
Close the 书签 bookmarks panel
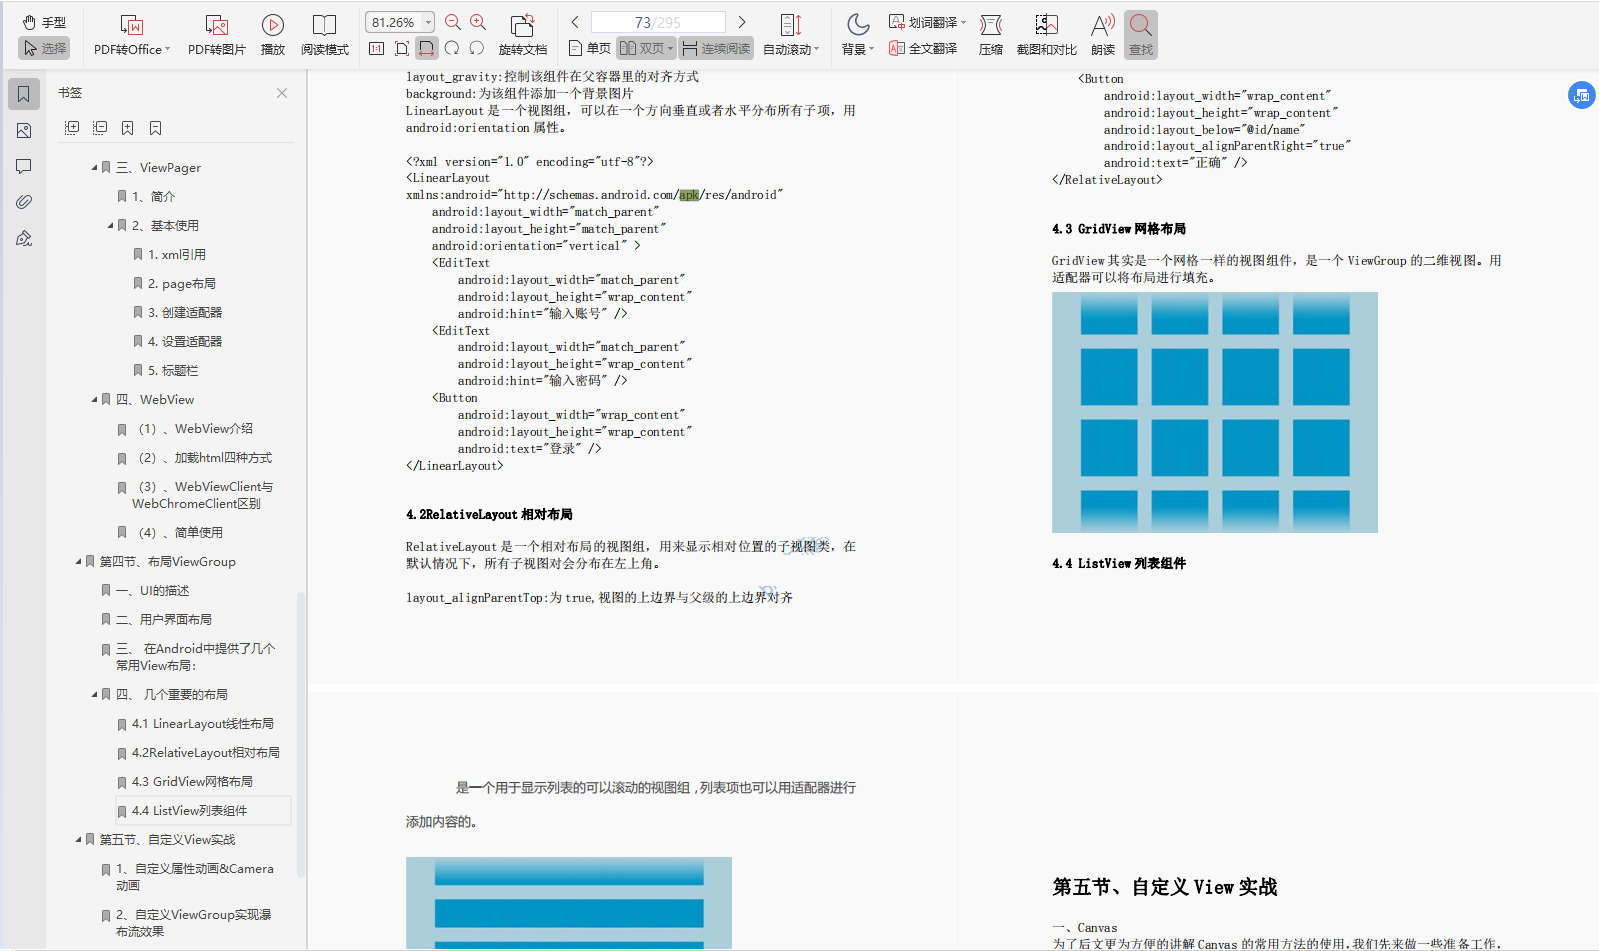[x=282, y=93]
